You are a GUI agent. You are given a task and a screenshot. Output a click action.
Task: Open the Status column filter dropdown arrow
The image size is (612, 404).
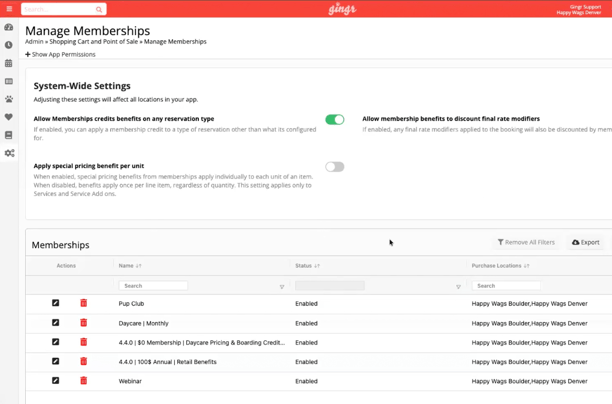click(x=458, y=287)
